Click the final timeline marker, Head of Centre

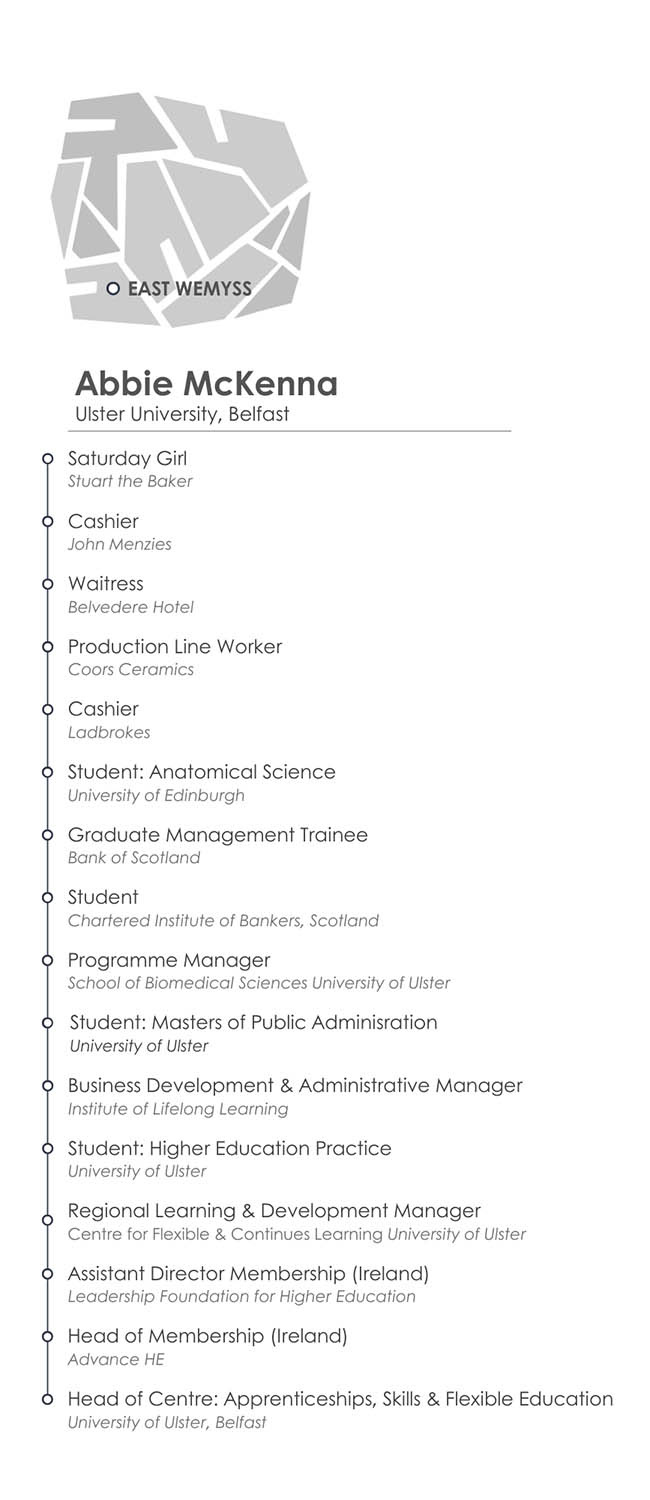pyautogui.click(x=47, y=1400)
